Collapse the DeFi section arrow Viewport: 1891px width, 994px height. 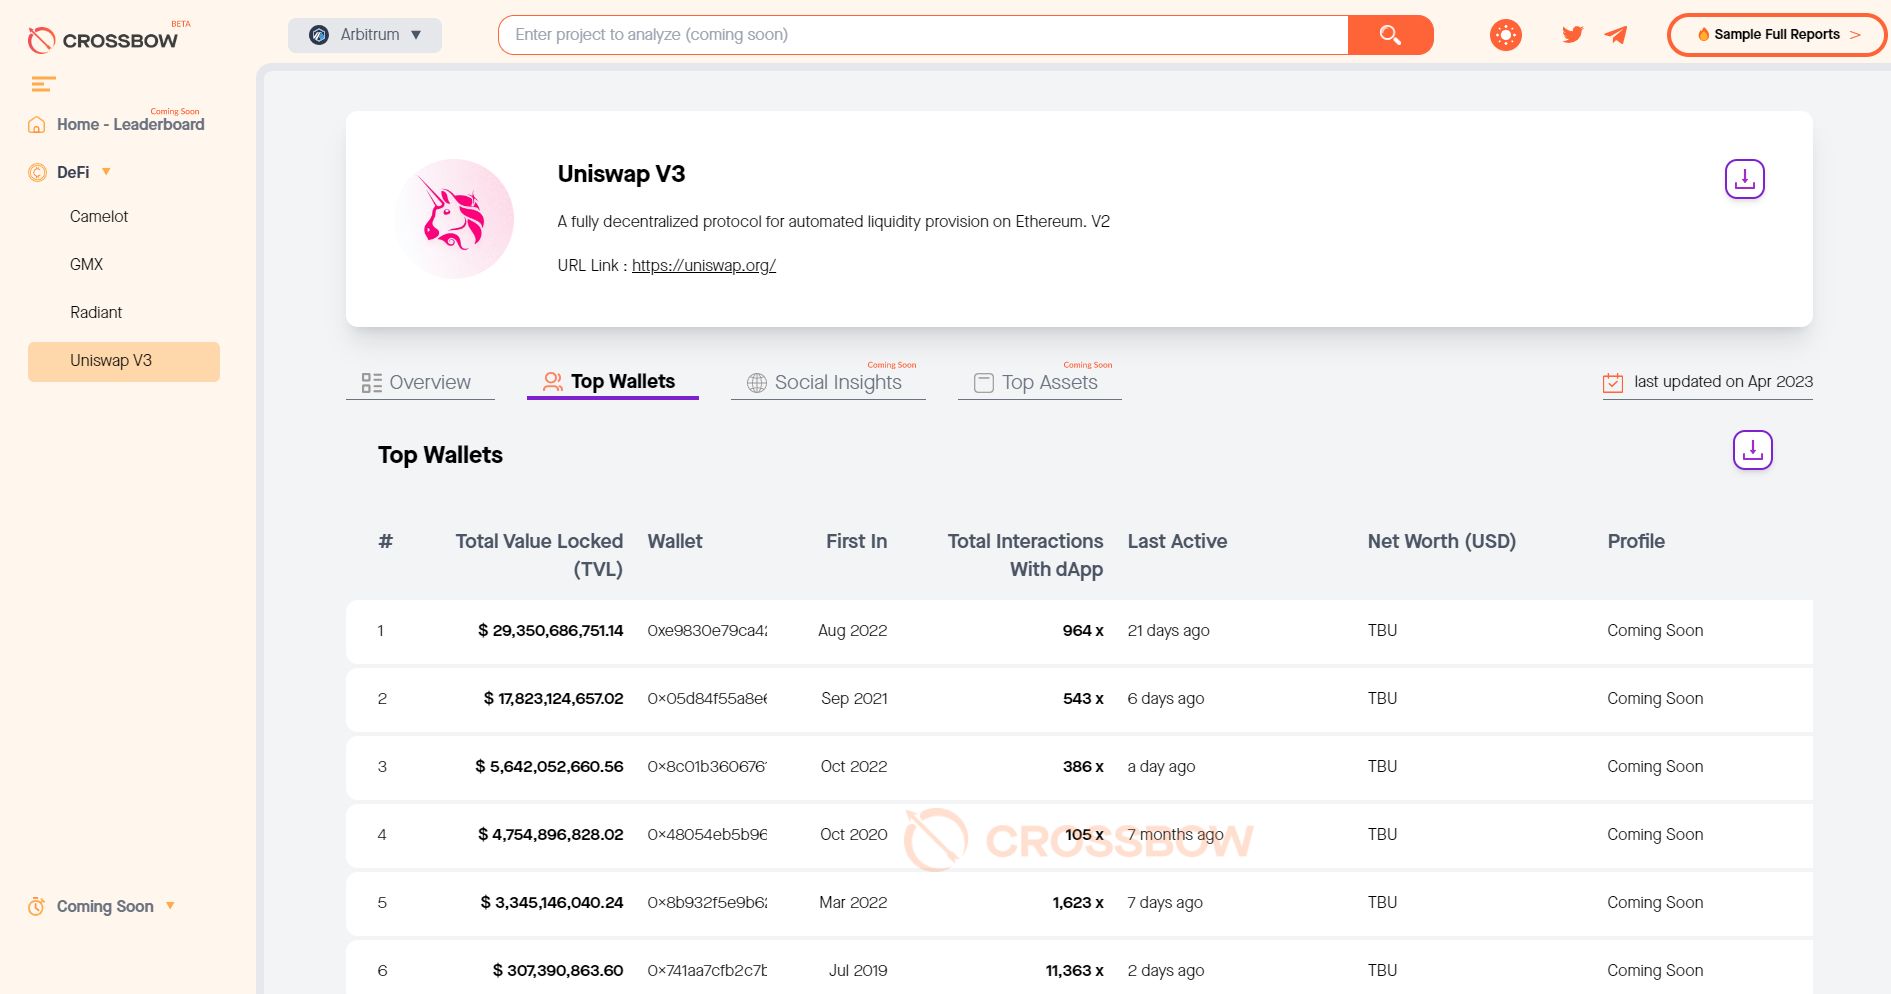point(106,171)
